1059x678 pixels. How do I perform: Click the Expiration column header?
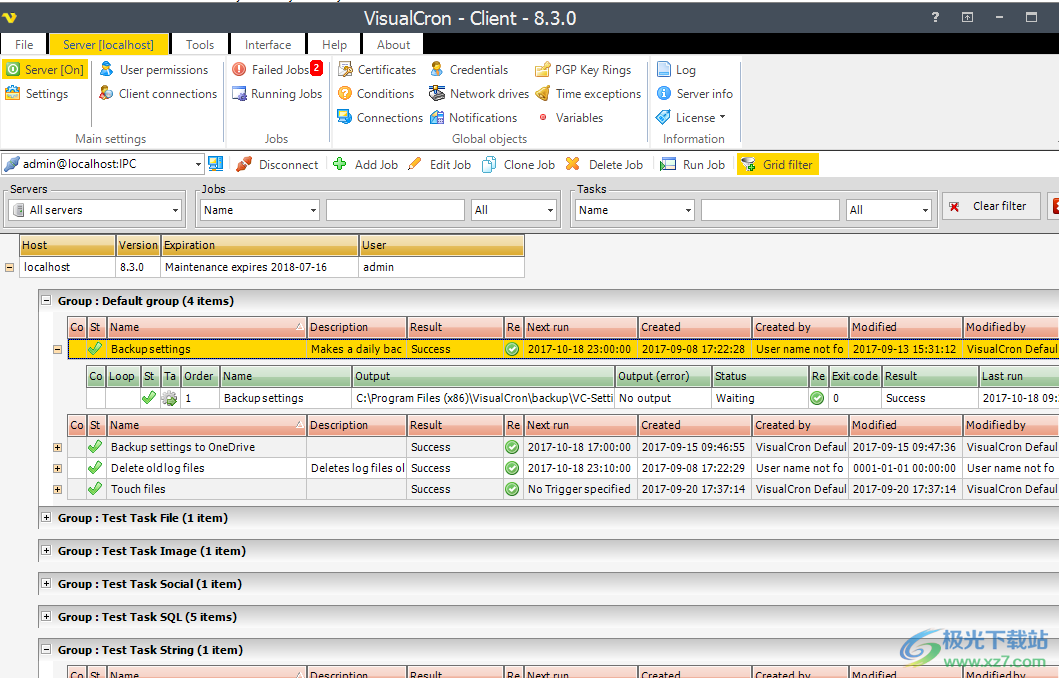(259, 245)
